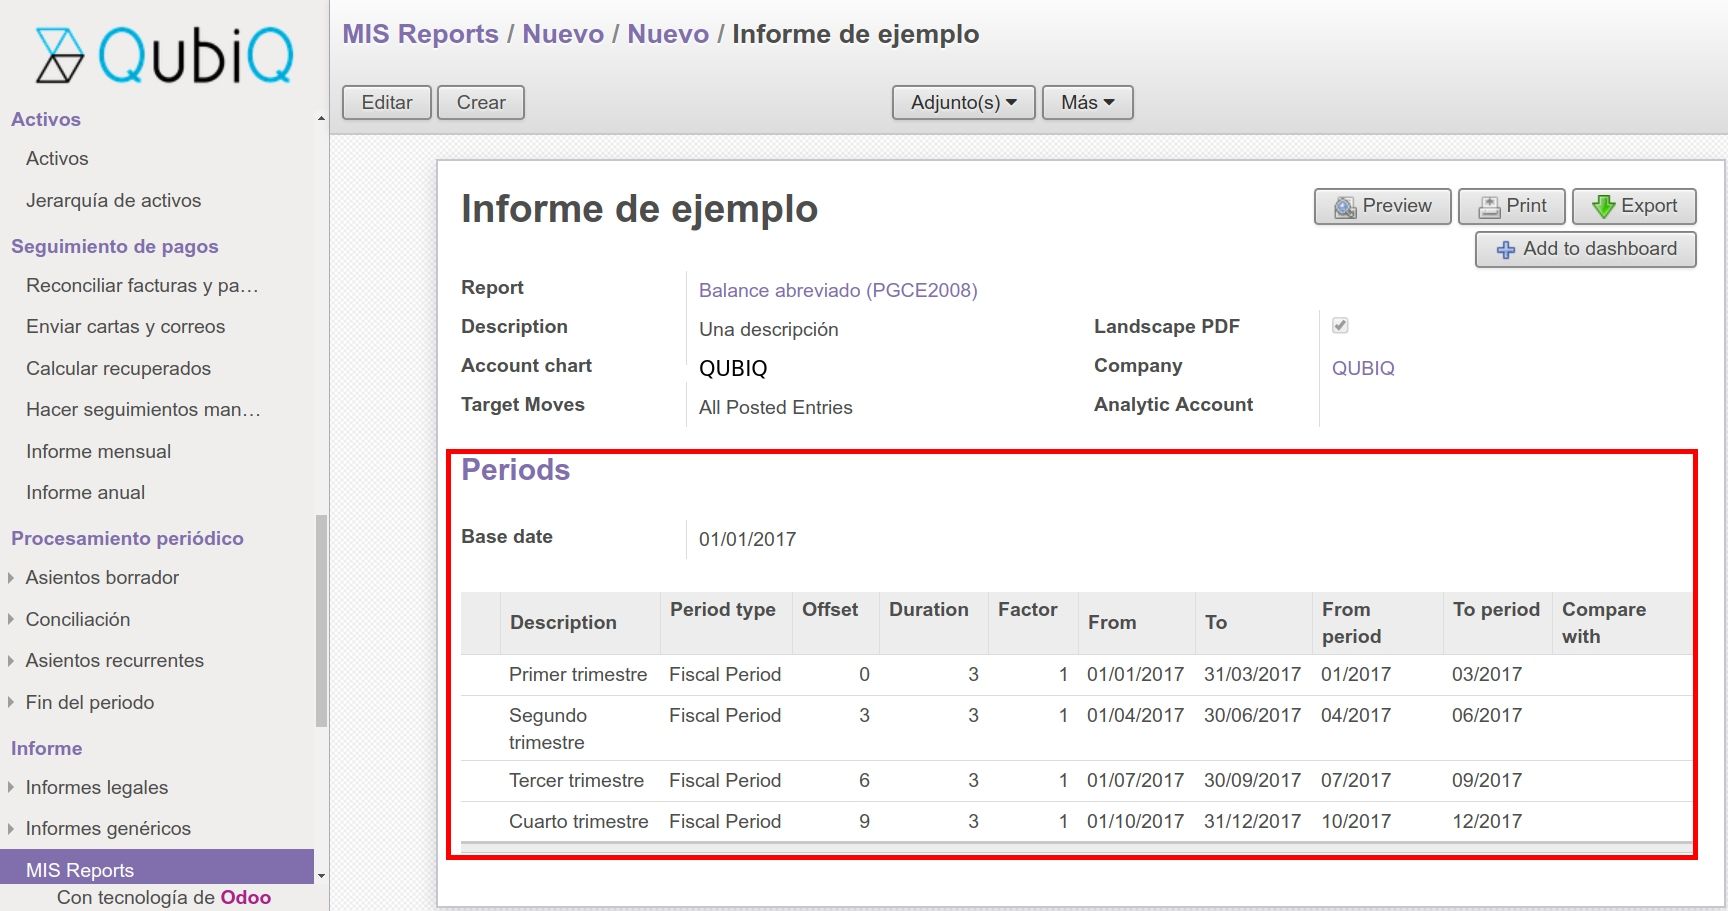
Task: Open the Más dropdown menu
Action: (x=1087, y=103)
